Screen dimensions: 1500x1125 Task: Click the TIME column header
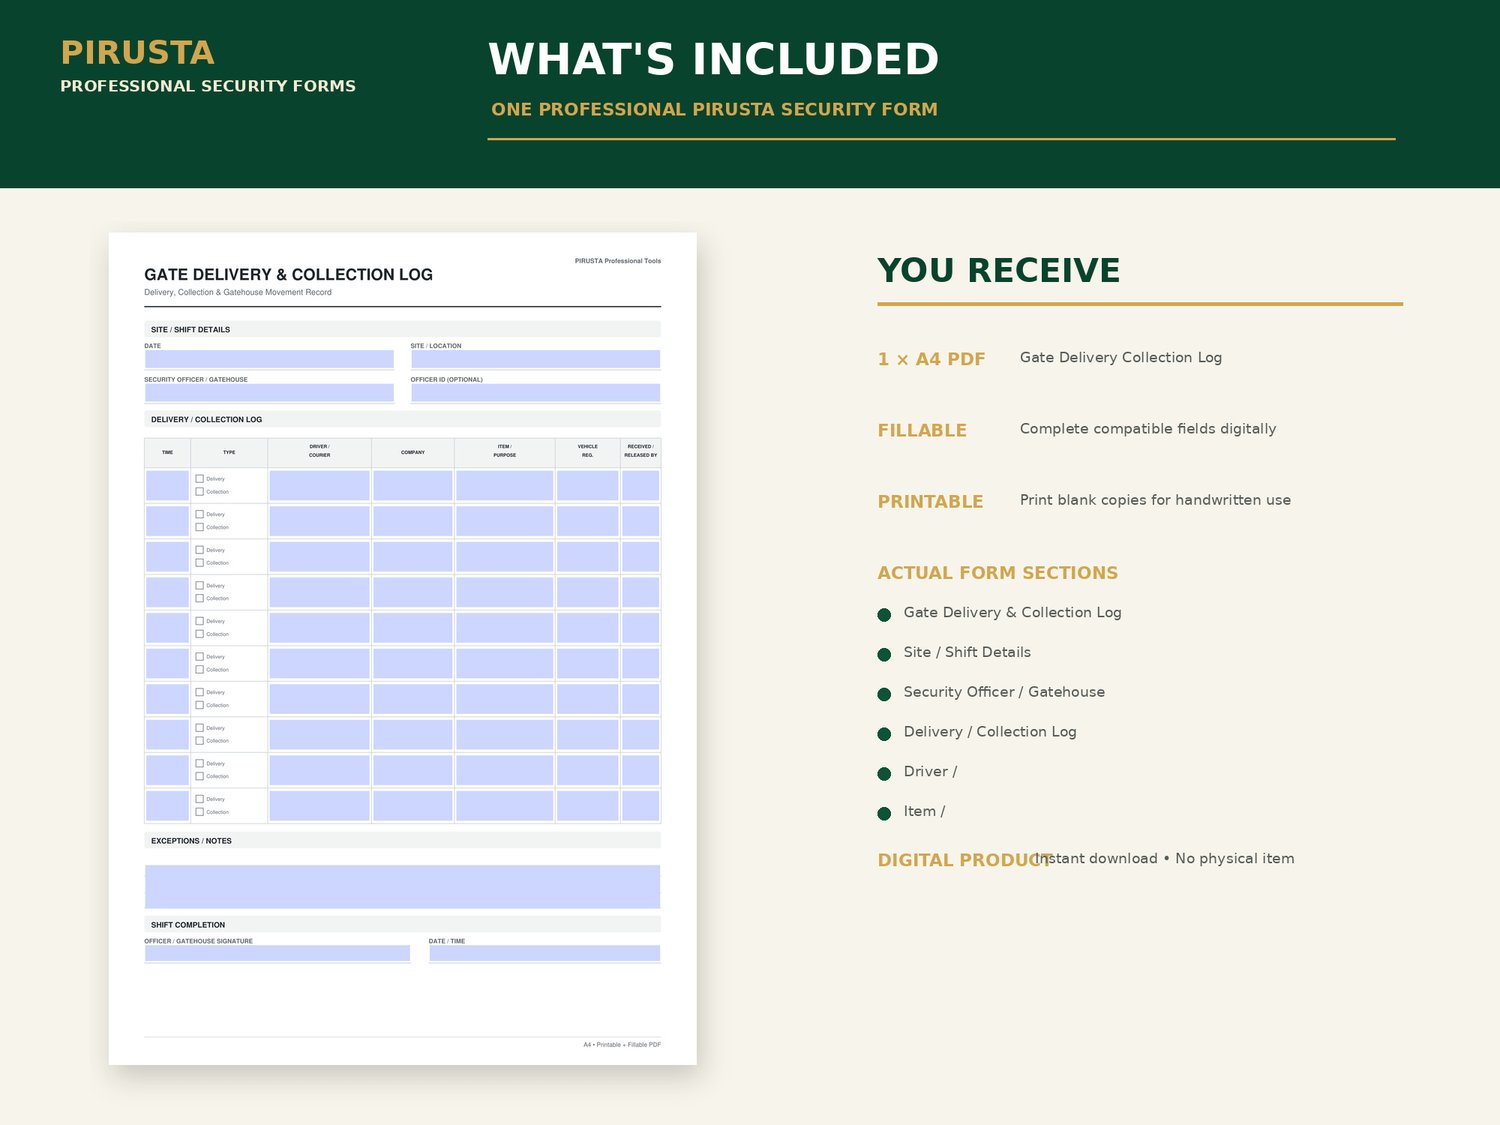167,452
